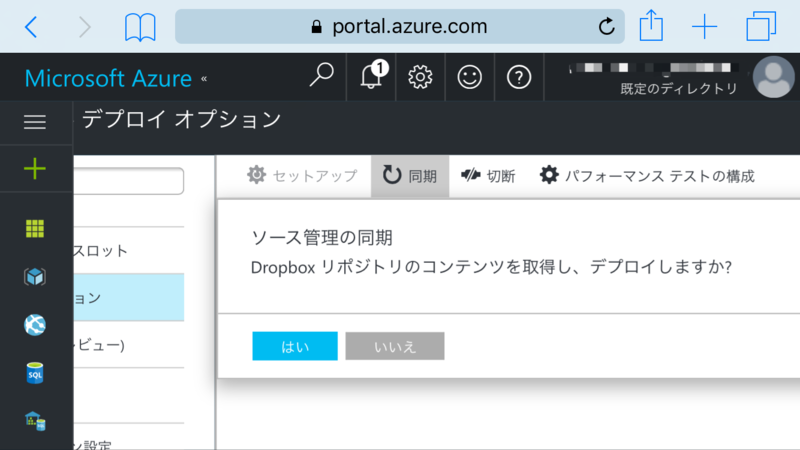
Task: Click the green plus New icon
Action: click(x=35, y=169)
